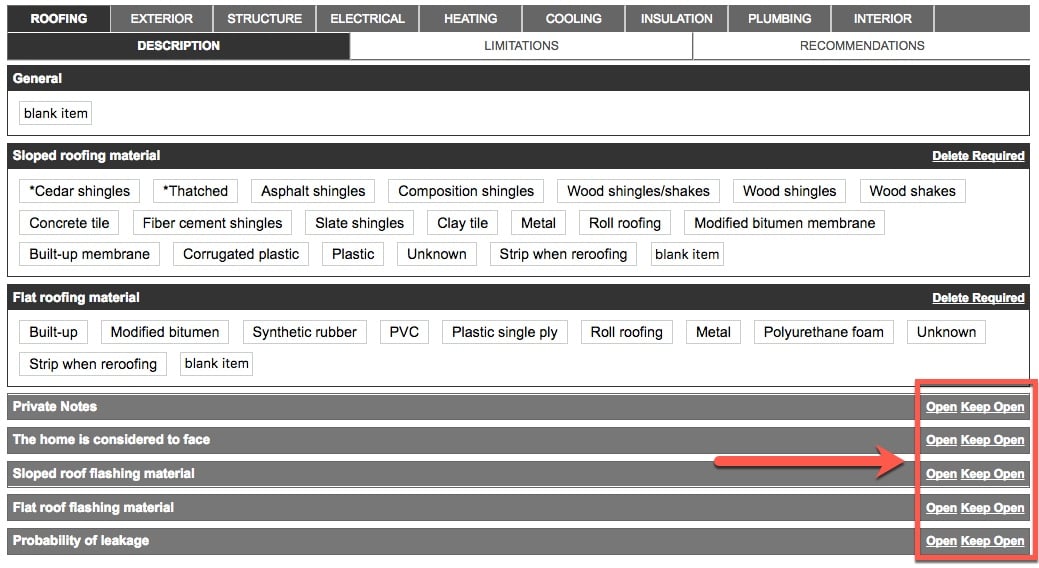This screenshot has height=568, width=1039.
Task: Open the Probability of leakage section
Action: point(940,541)
